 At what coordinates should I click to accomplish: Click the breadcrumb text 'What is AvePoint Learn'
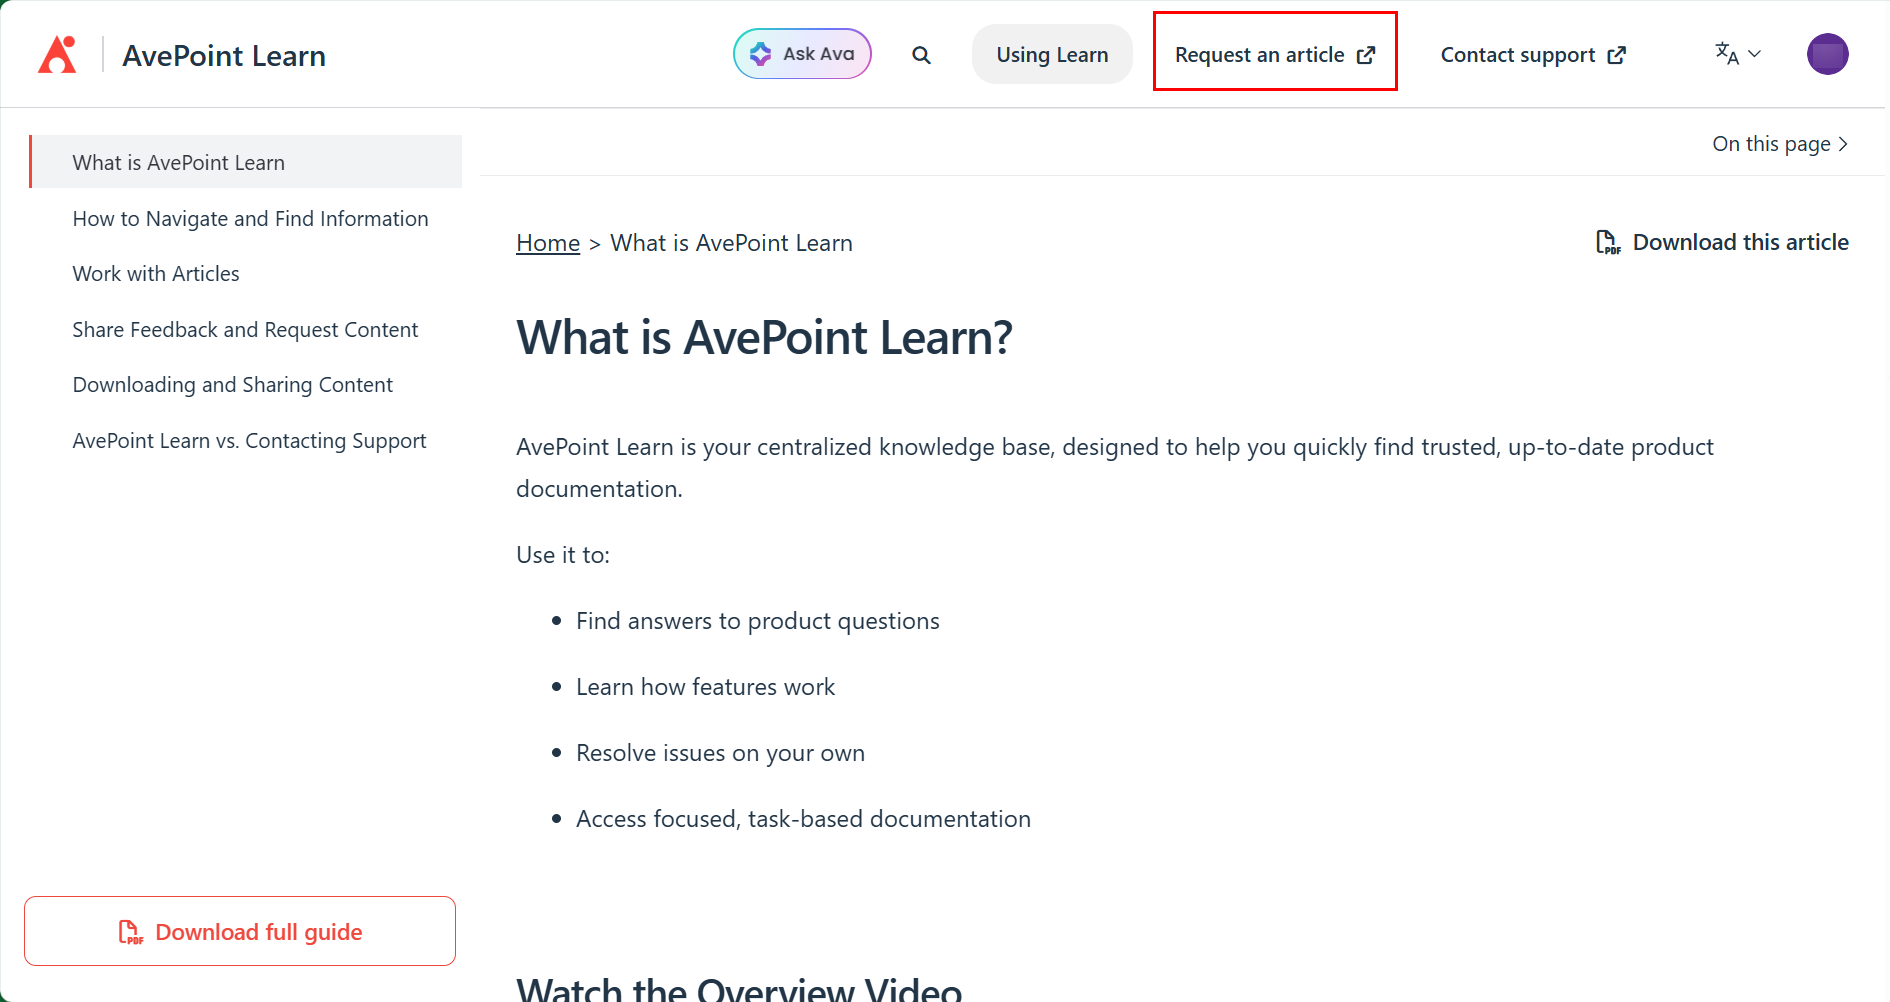(731, 243)
